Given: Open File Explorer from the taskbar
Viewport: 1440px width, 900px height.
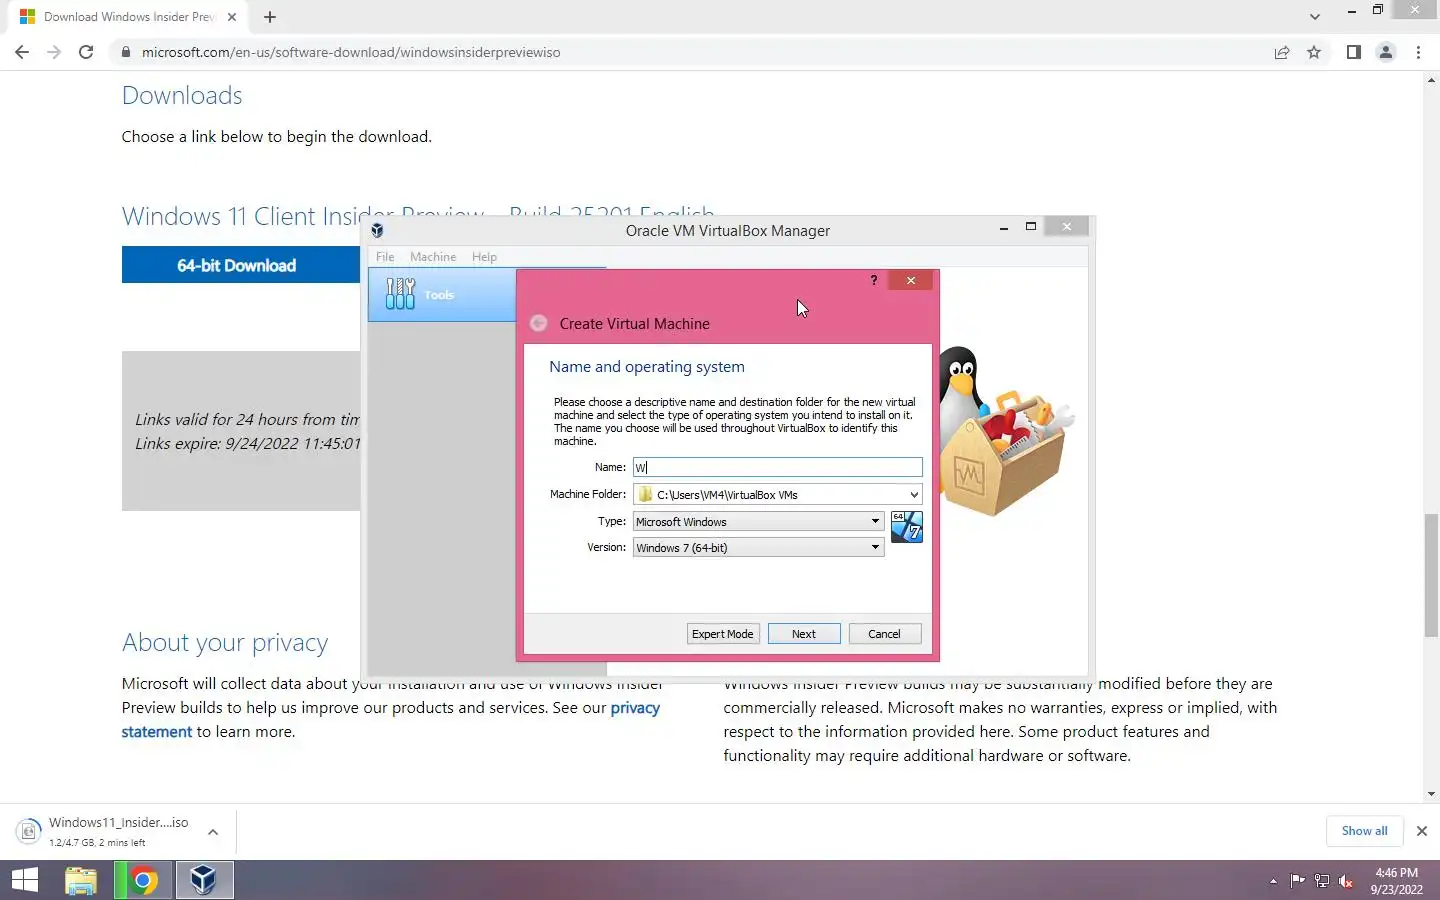Looking at the screenshot, I should [81, 880].
